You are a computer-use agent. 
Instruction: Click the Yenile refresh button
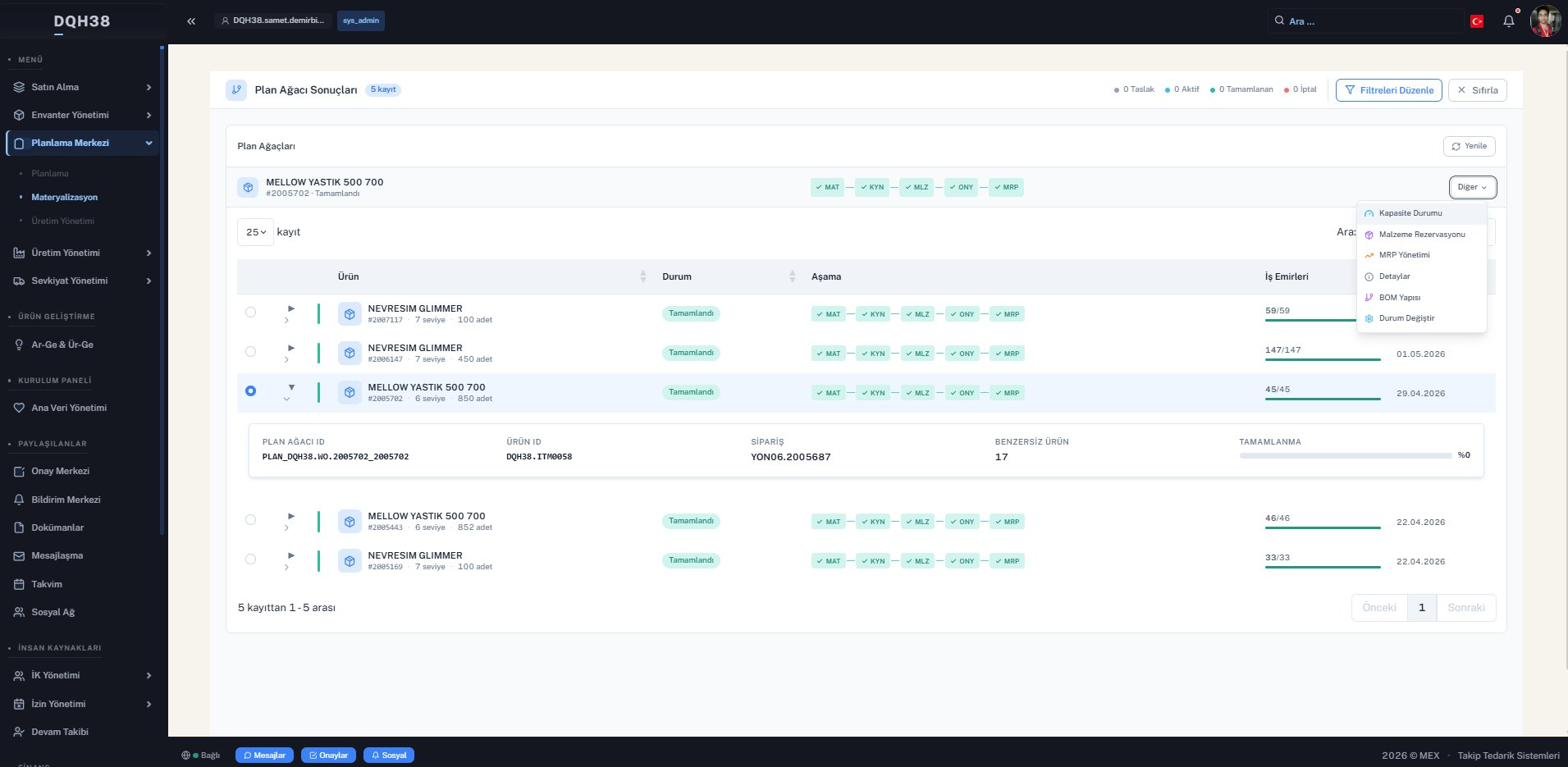coord(1469,146)
